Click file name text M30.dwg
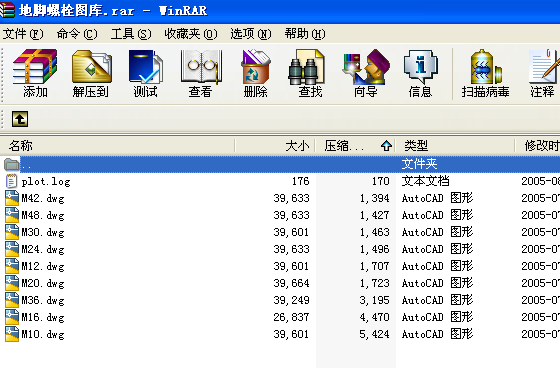The image size is (560, 368). (x=43, y=232)
